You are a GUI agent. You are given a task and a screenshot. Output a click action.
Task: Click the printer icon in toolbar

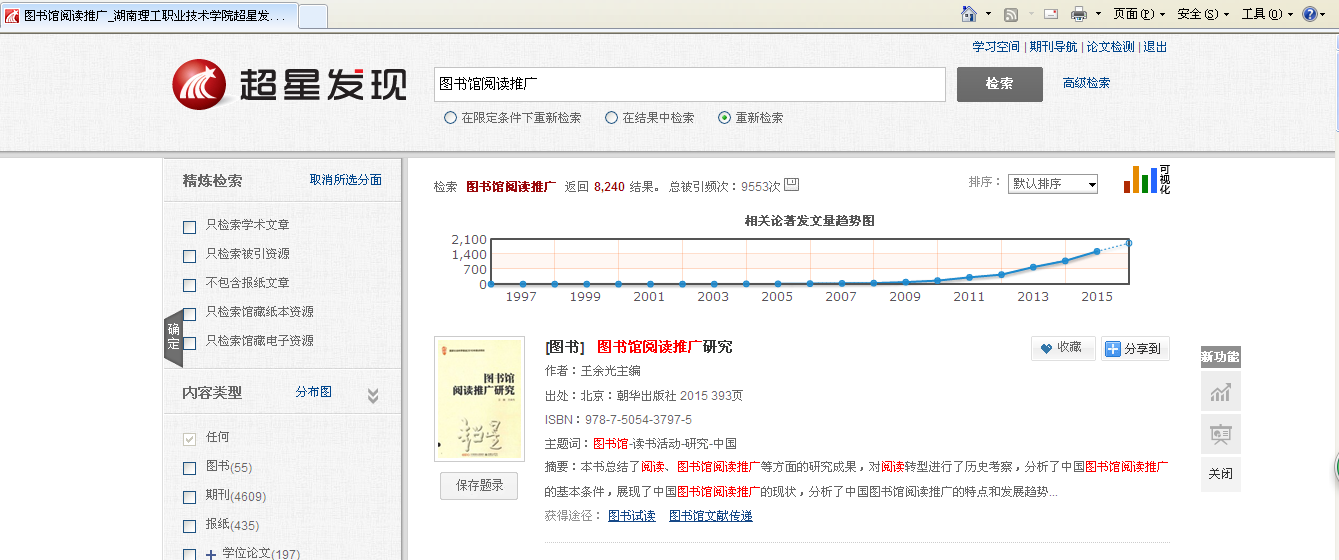1079,14
